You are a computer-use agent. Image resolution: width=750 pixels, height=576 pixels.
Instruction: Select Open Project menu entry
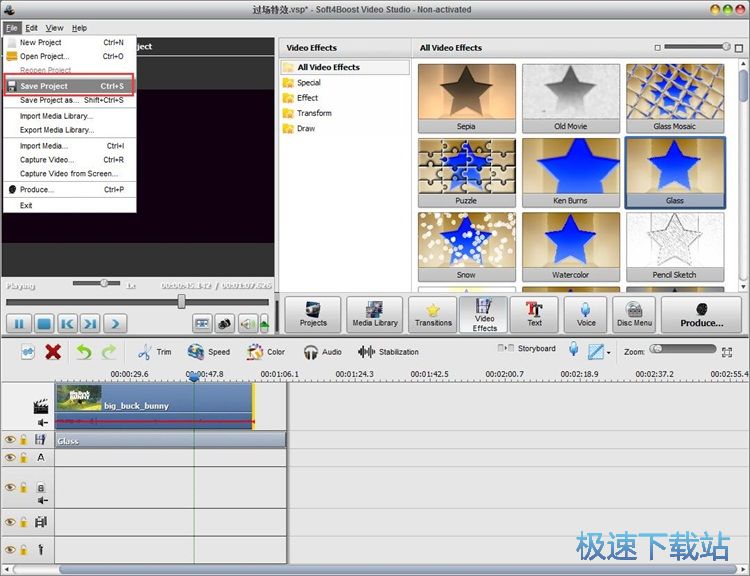[x=69, y=56]
